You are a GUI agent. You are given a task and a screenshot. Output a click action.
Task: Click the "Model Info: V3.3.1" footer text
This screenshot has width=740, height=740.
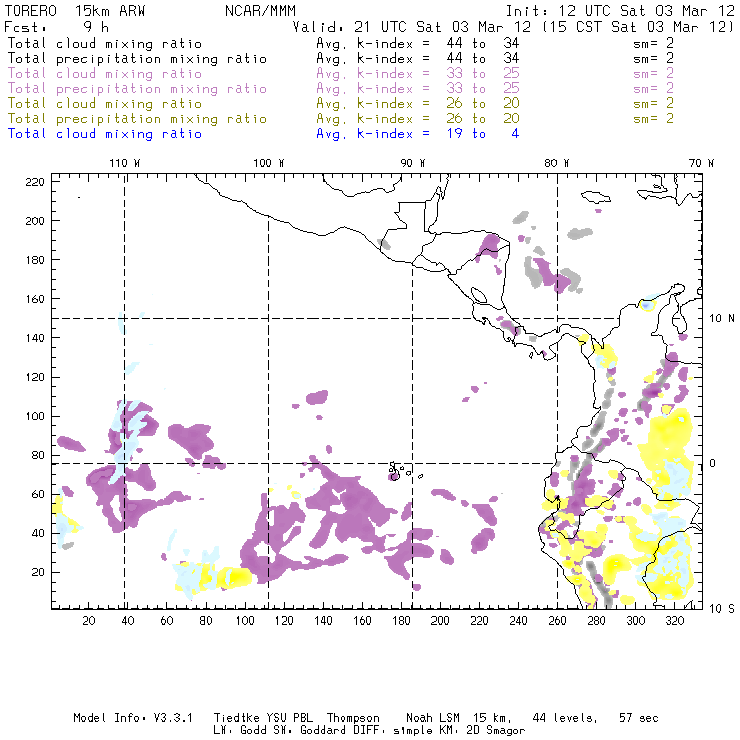point(133,718)
